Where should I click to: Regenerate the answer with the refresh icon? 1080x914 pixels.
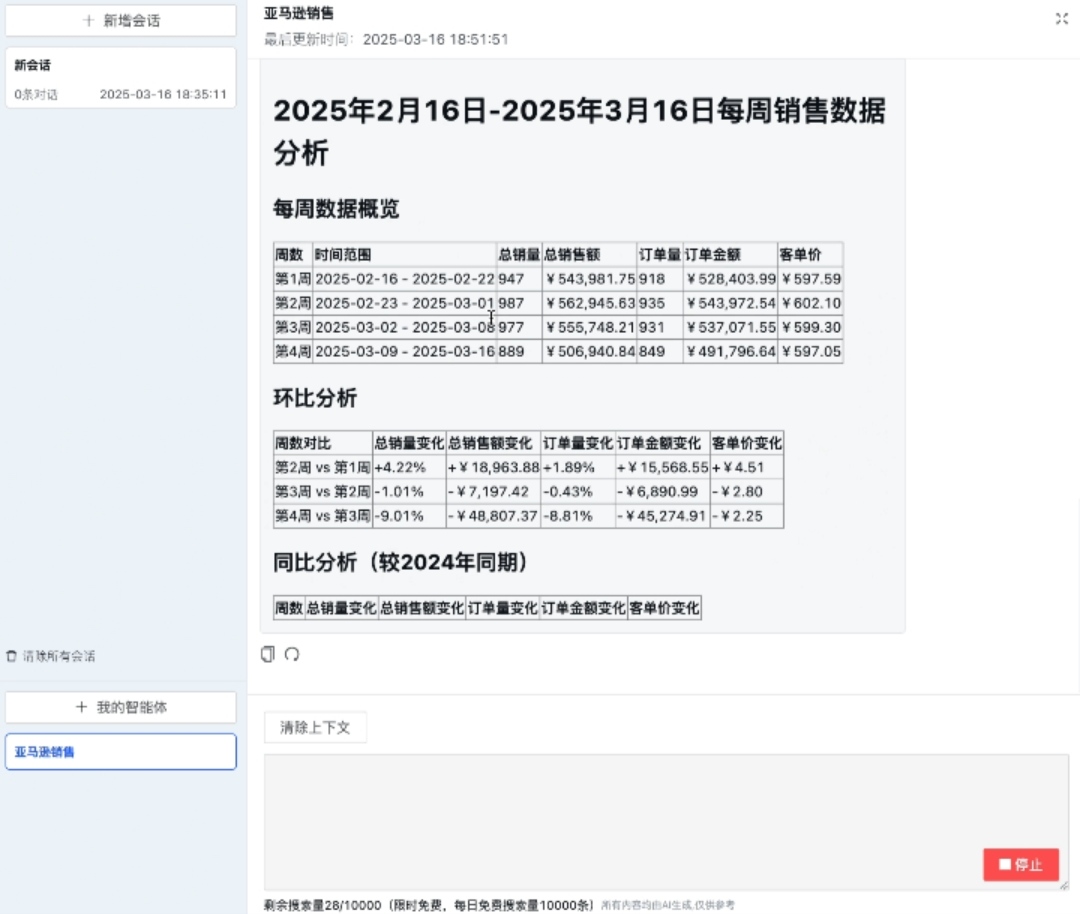pyautogui.click(x=292, y=654)
